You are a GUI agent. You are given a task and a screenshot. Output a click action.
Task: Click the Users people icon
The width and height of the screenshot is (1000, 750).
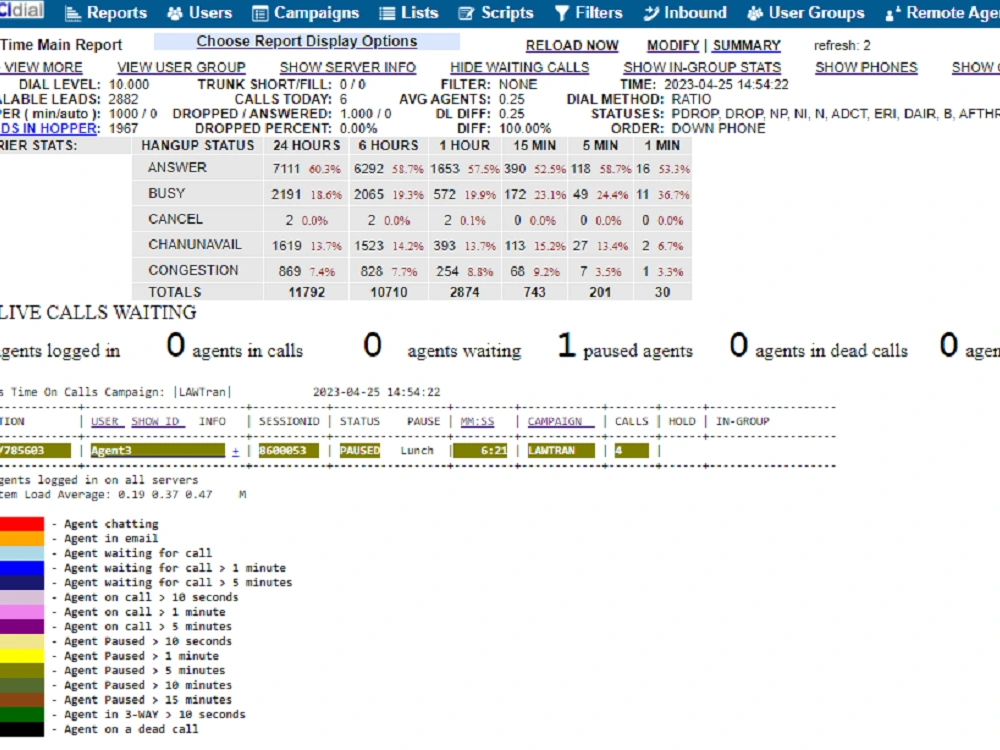tap(175, 13)
